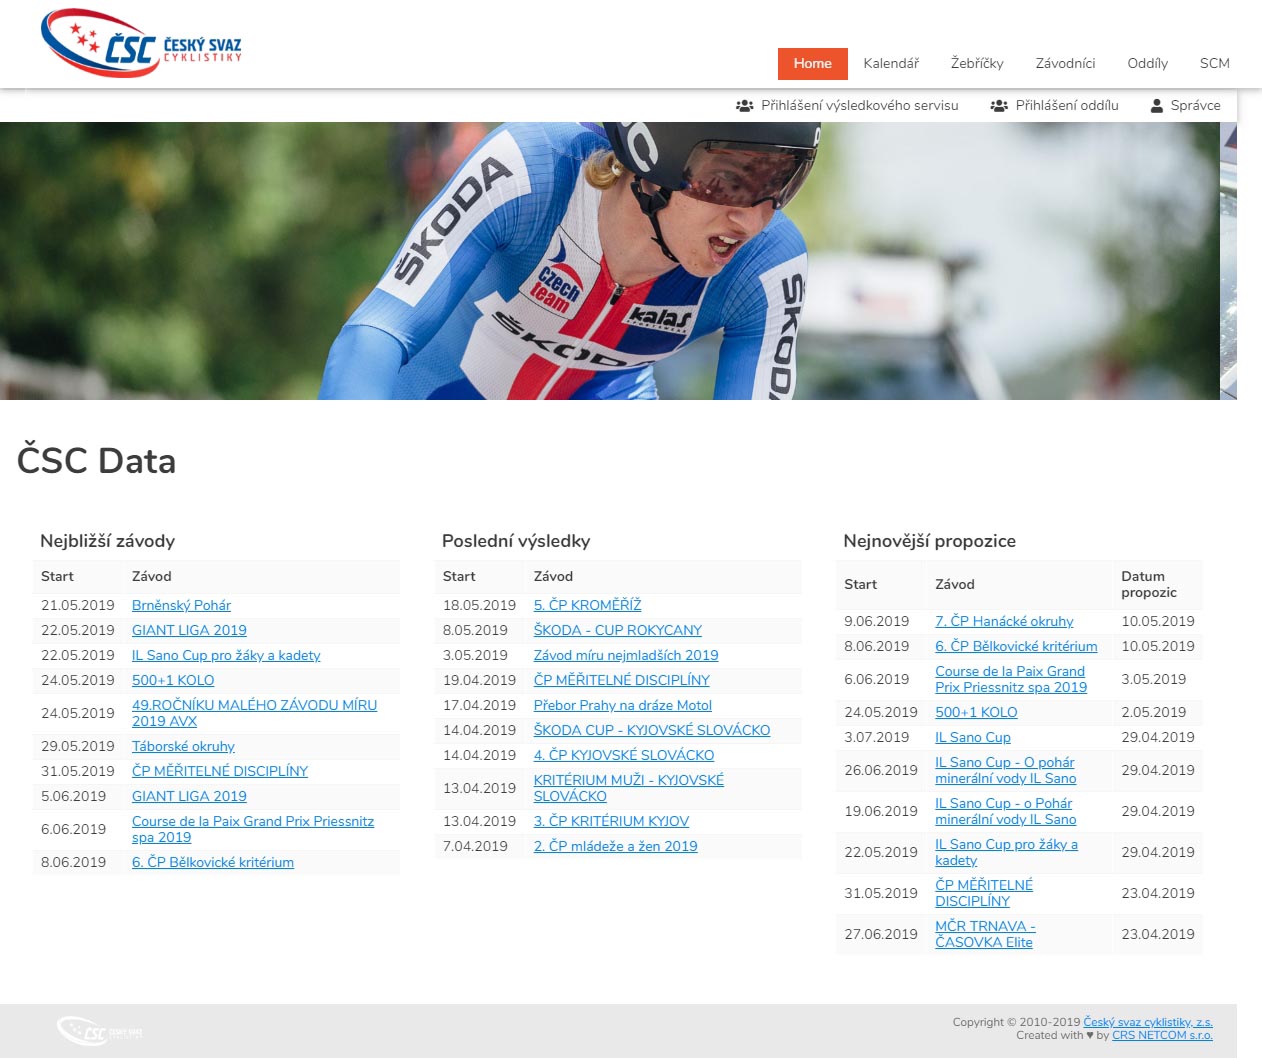Open ŠKODA CUP - KYJOVSKÉ SLOVÁCKO results
This screenshot has height=1058, width=1262.
652,730
